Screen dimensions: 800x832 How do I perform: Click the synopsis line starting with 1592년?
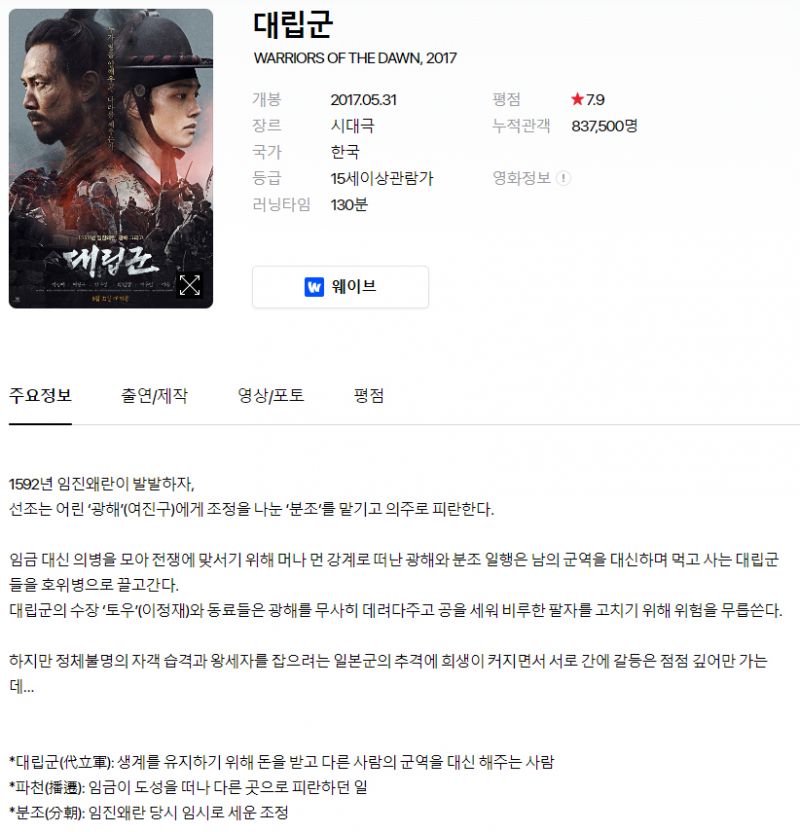[x=102, y=484]
